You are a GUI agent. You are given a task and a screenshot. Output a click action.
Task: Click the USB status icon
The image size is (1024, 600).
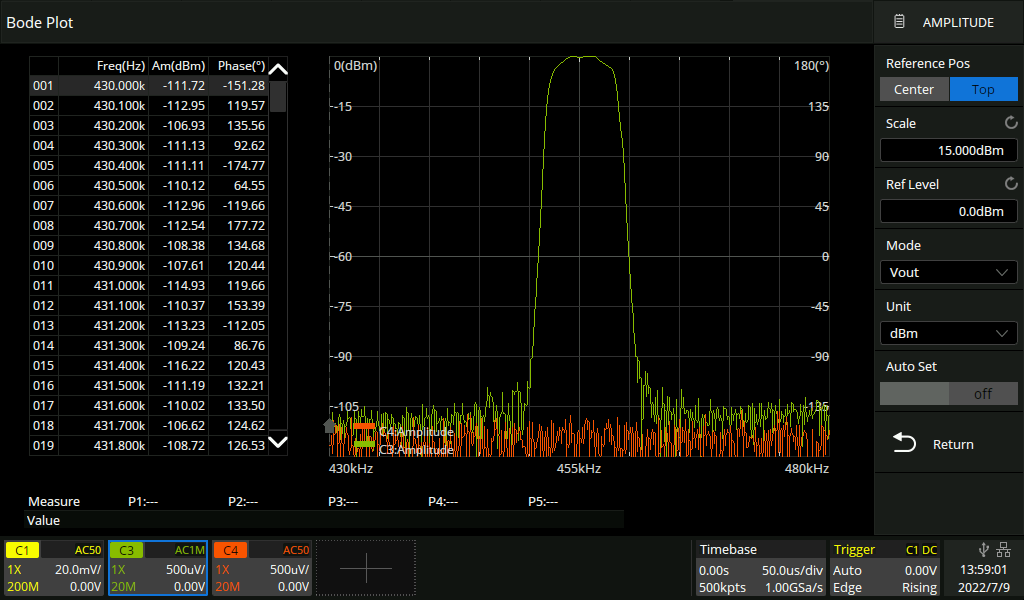(984, 550)
